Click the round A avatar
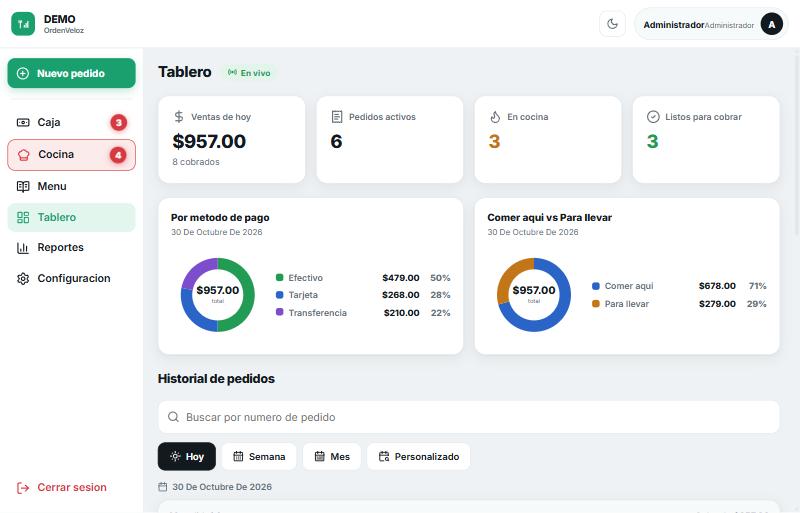 [x=771, y=24]
